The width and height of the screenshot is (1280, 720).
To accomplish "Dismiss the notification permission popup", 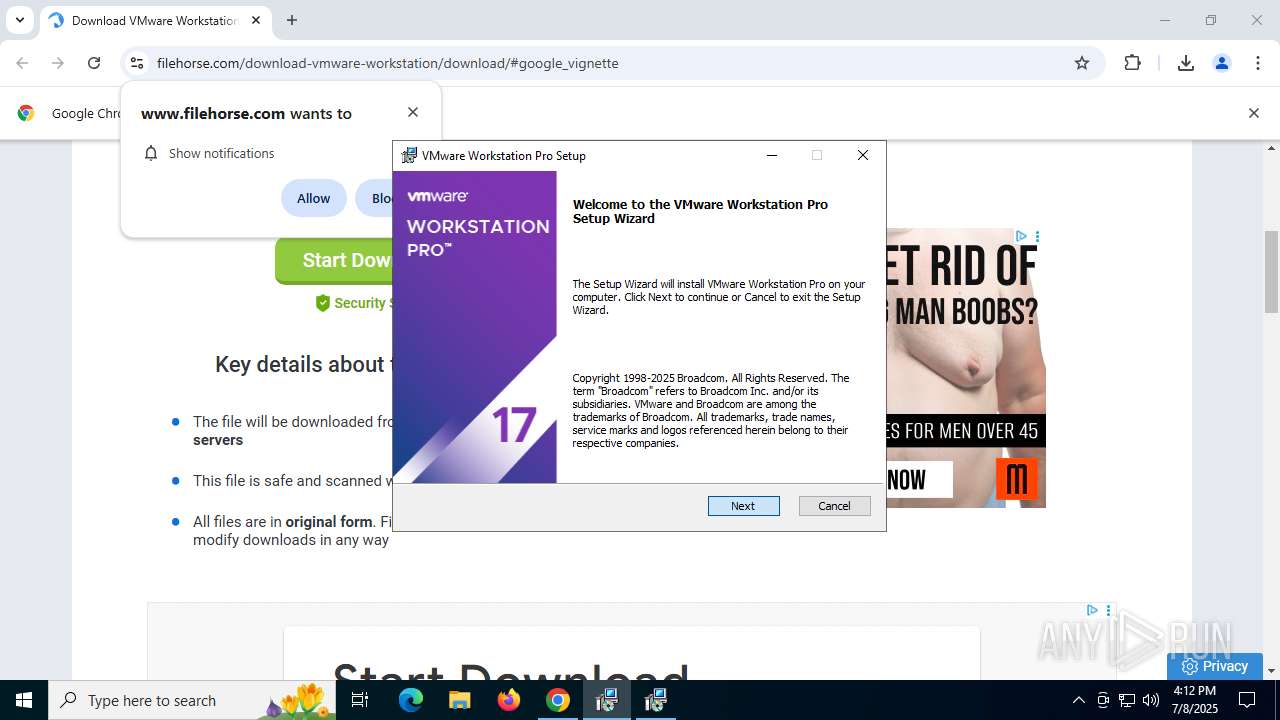I will pyautogui.click(x=413, y=112).
